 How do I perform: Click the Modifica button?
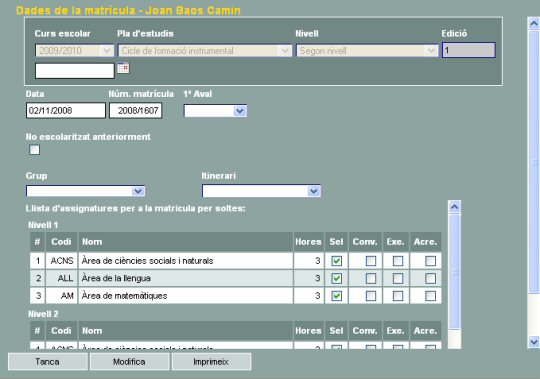tap(129, 361)
